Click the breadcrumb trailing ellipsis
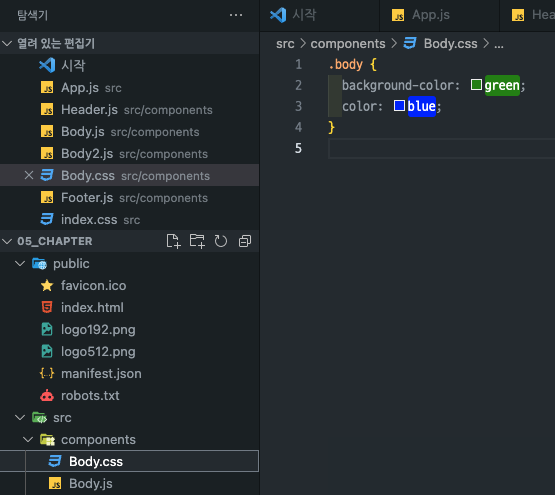Viewport: 555px width, 495px height. 499,45
